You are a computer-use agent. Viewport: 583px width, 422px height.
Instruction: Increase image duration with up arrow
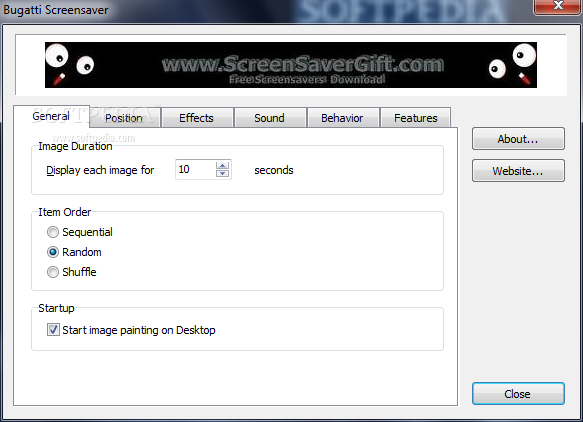click(222, 165)
